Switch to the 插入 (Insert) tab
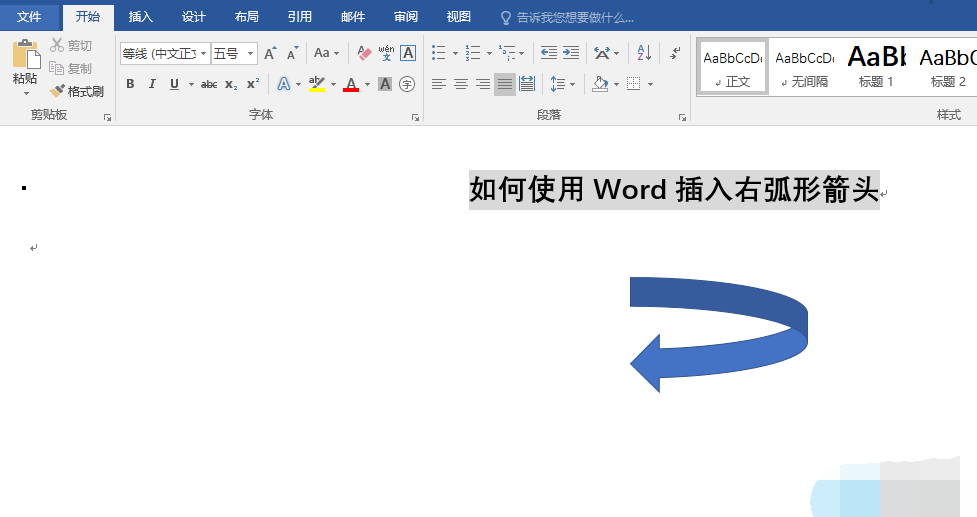The image size is (977, 517). click(141, 17)
